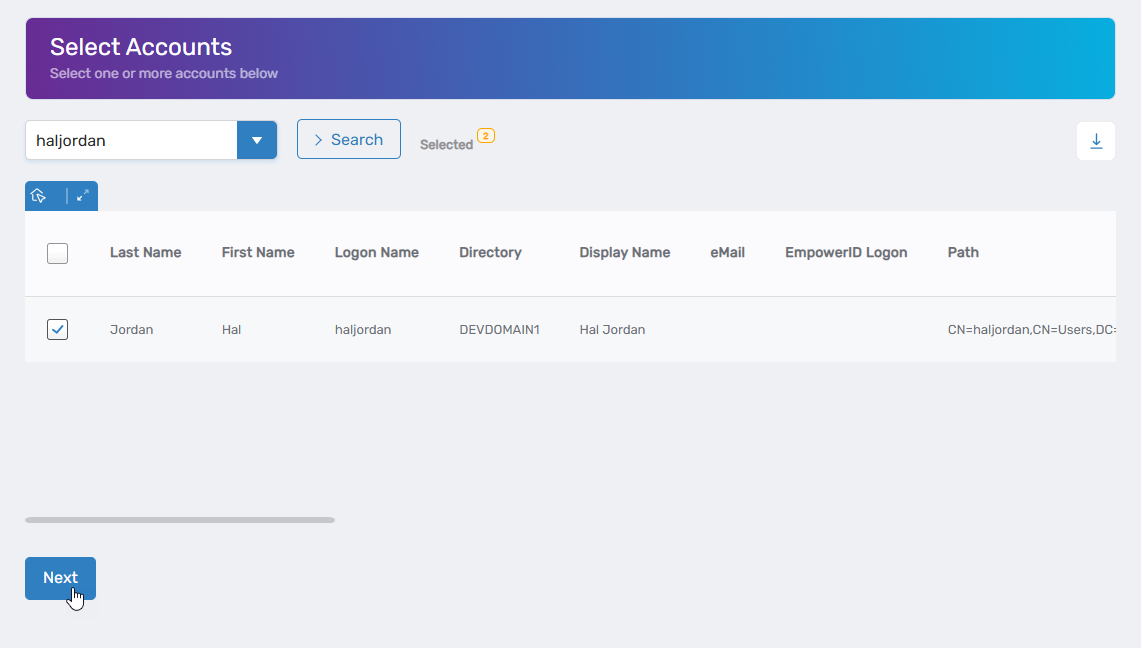The image size is (1141, 648).
Task: Open the search dropdown arrow
Action: (x=257, y=140)
